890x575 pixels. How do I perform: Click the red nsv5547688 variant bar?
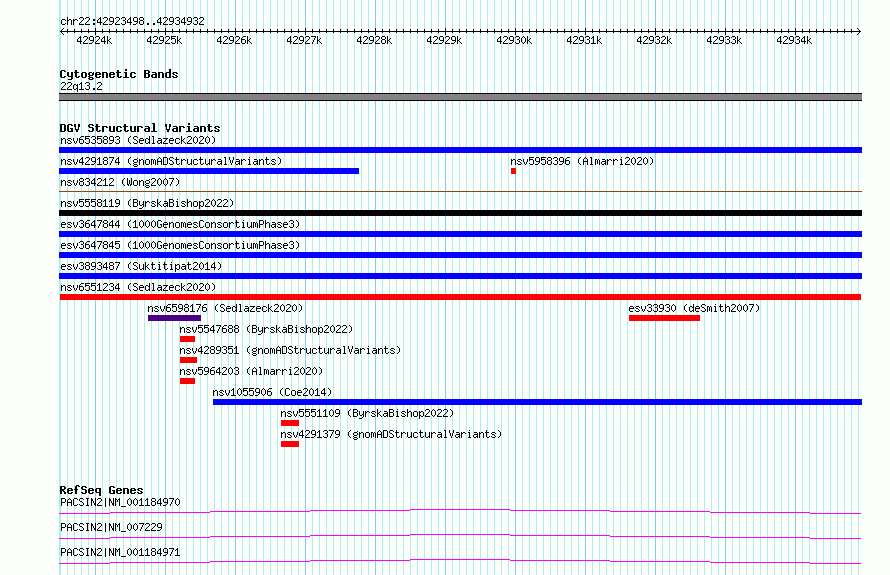pos(187,339)
